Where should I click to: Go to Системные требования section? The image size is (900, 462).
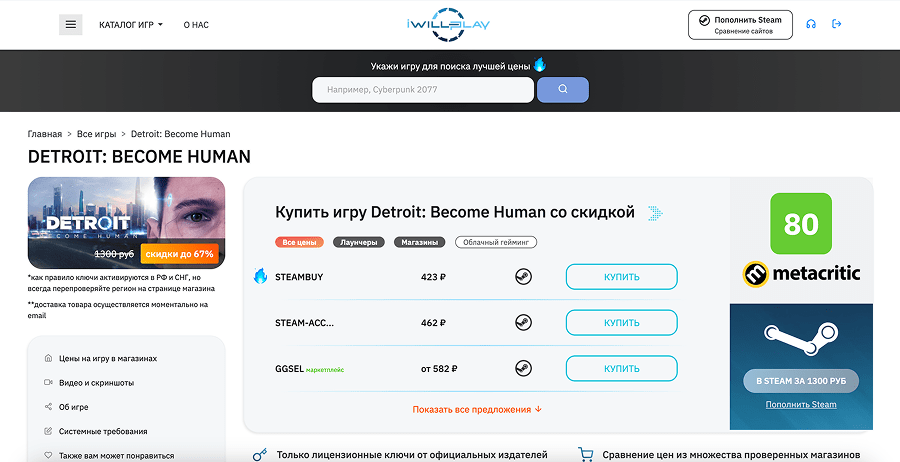coord(103,431)
